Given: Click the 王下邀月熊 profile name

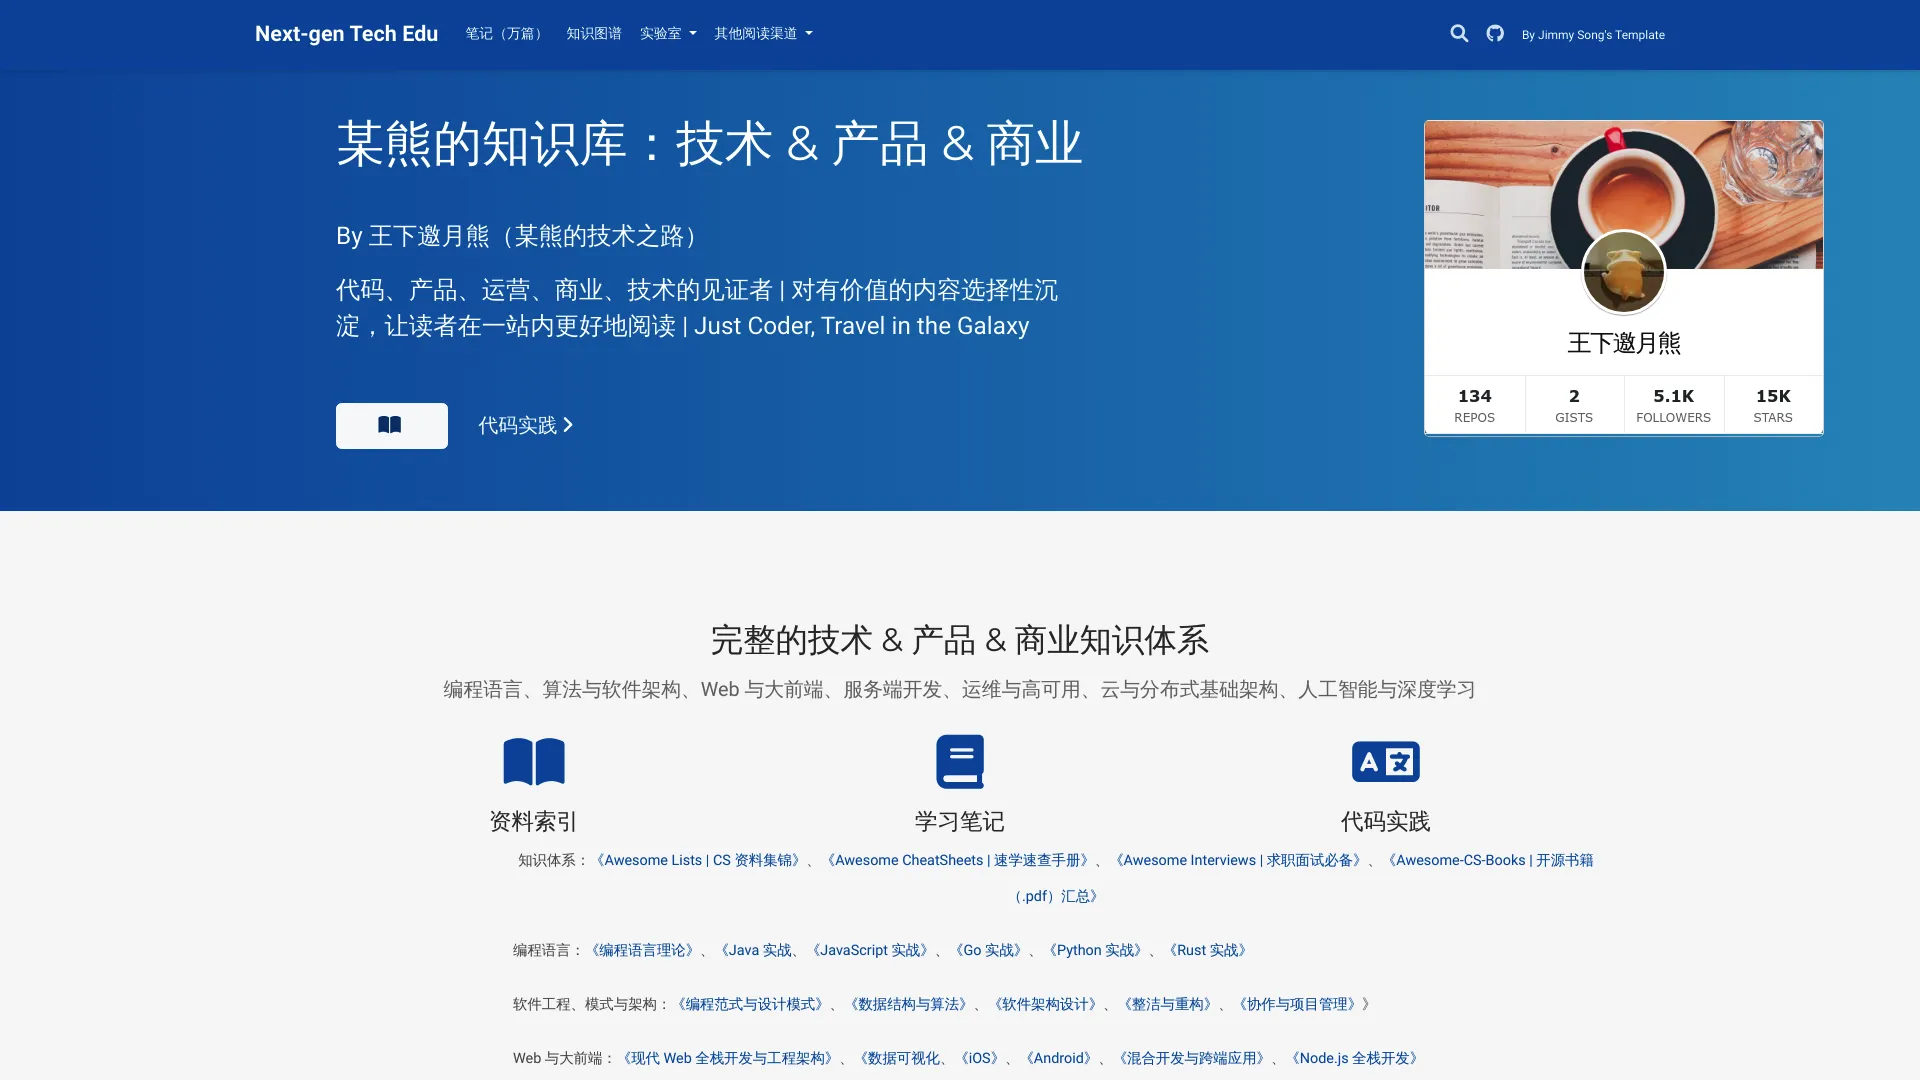Looking at the screenshot, I should tap(1624, 343).
